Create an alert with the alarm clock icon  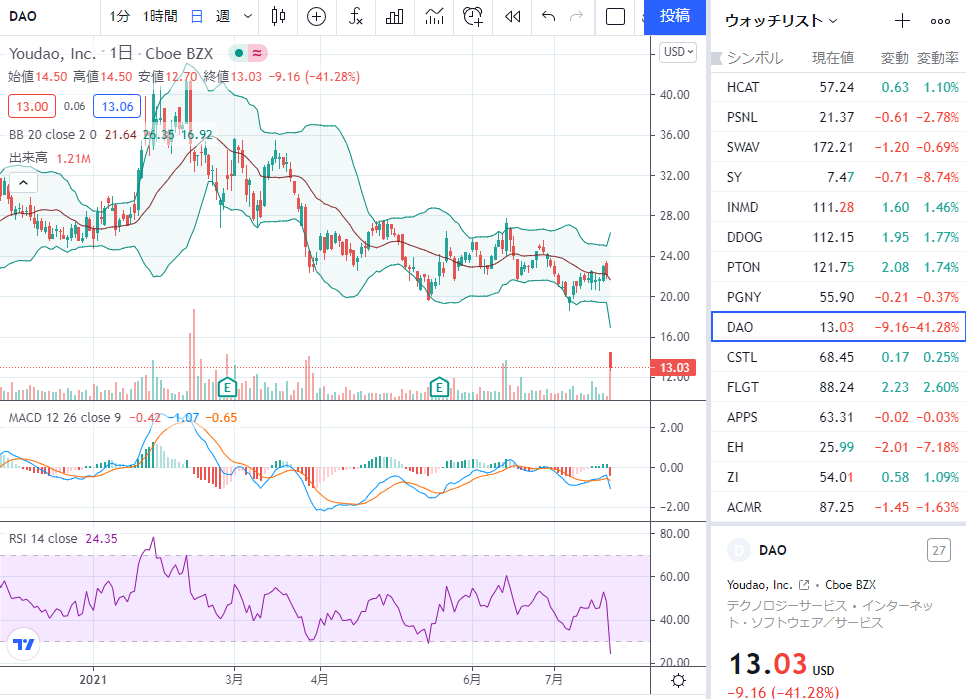[473, 17]
